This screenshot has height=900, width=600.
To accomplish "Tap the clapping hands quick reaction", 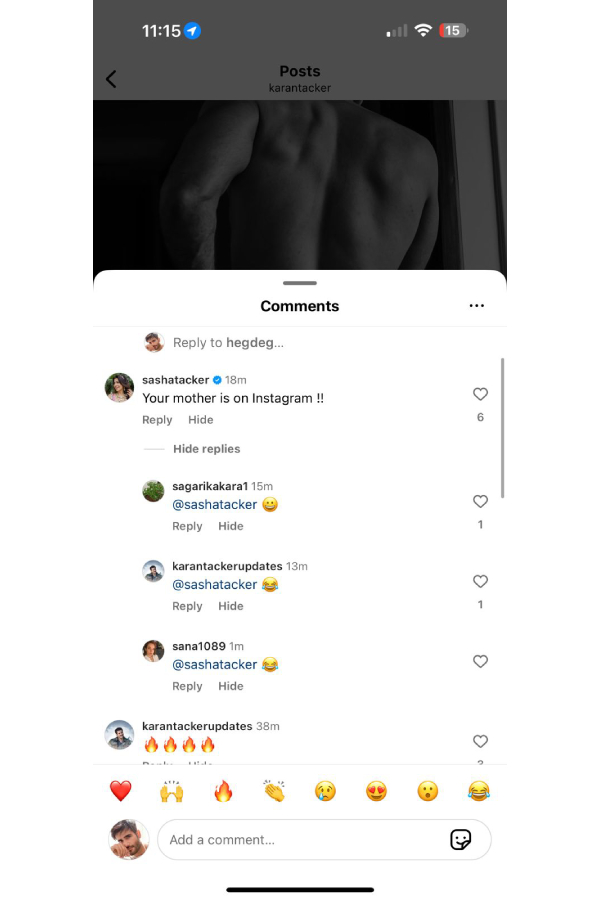I will tap(274, 790).
